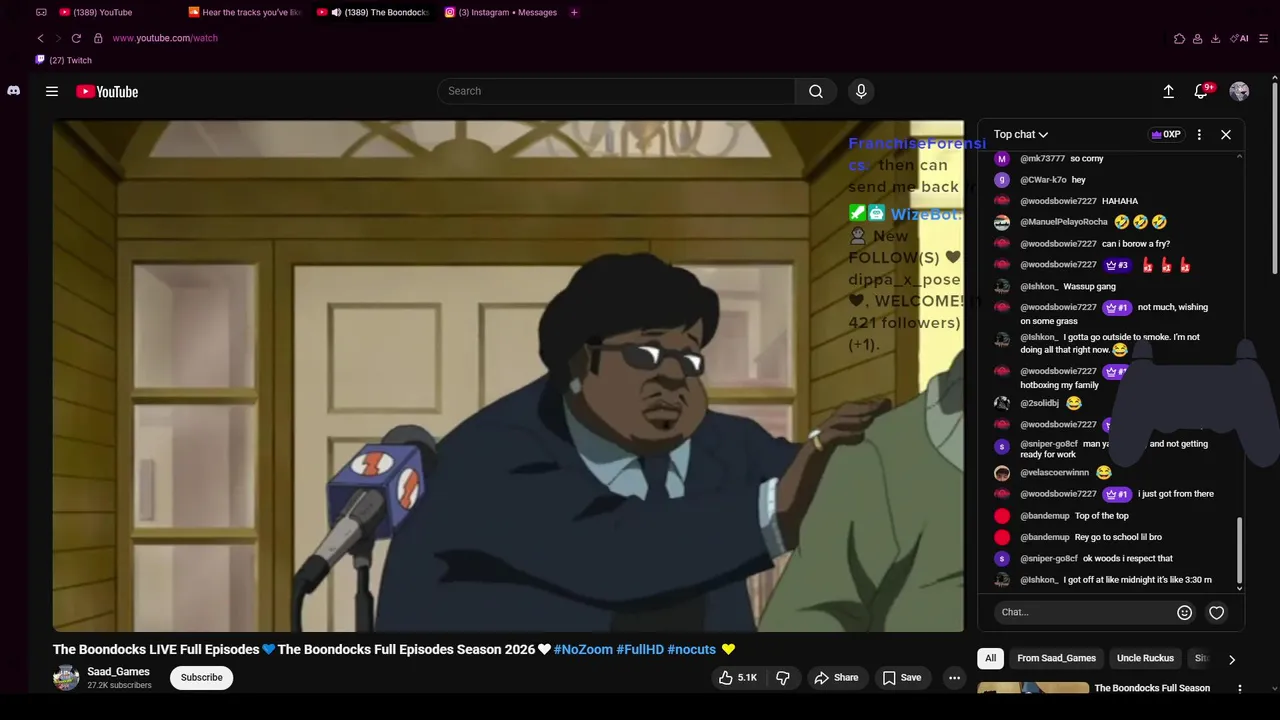Open chat options three-dot menu

point(1199,134)
